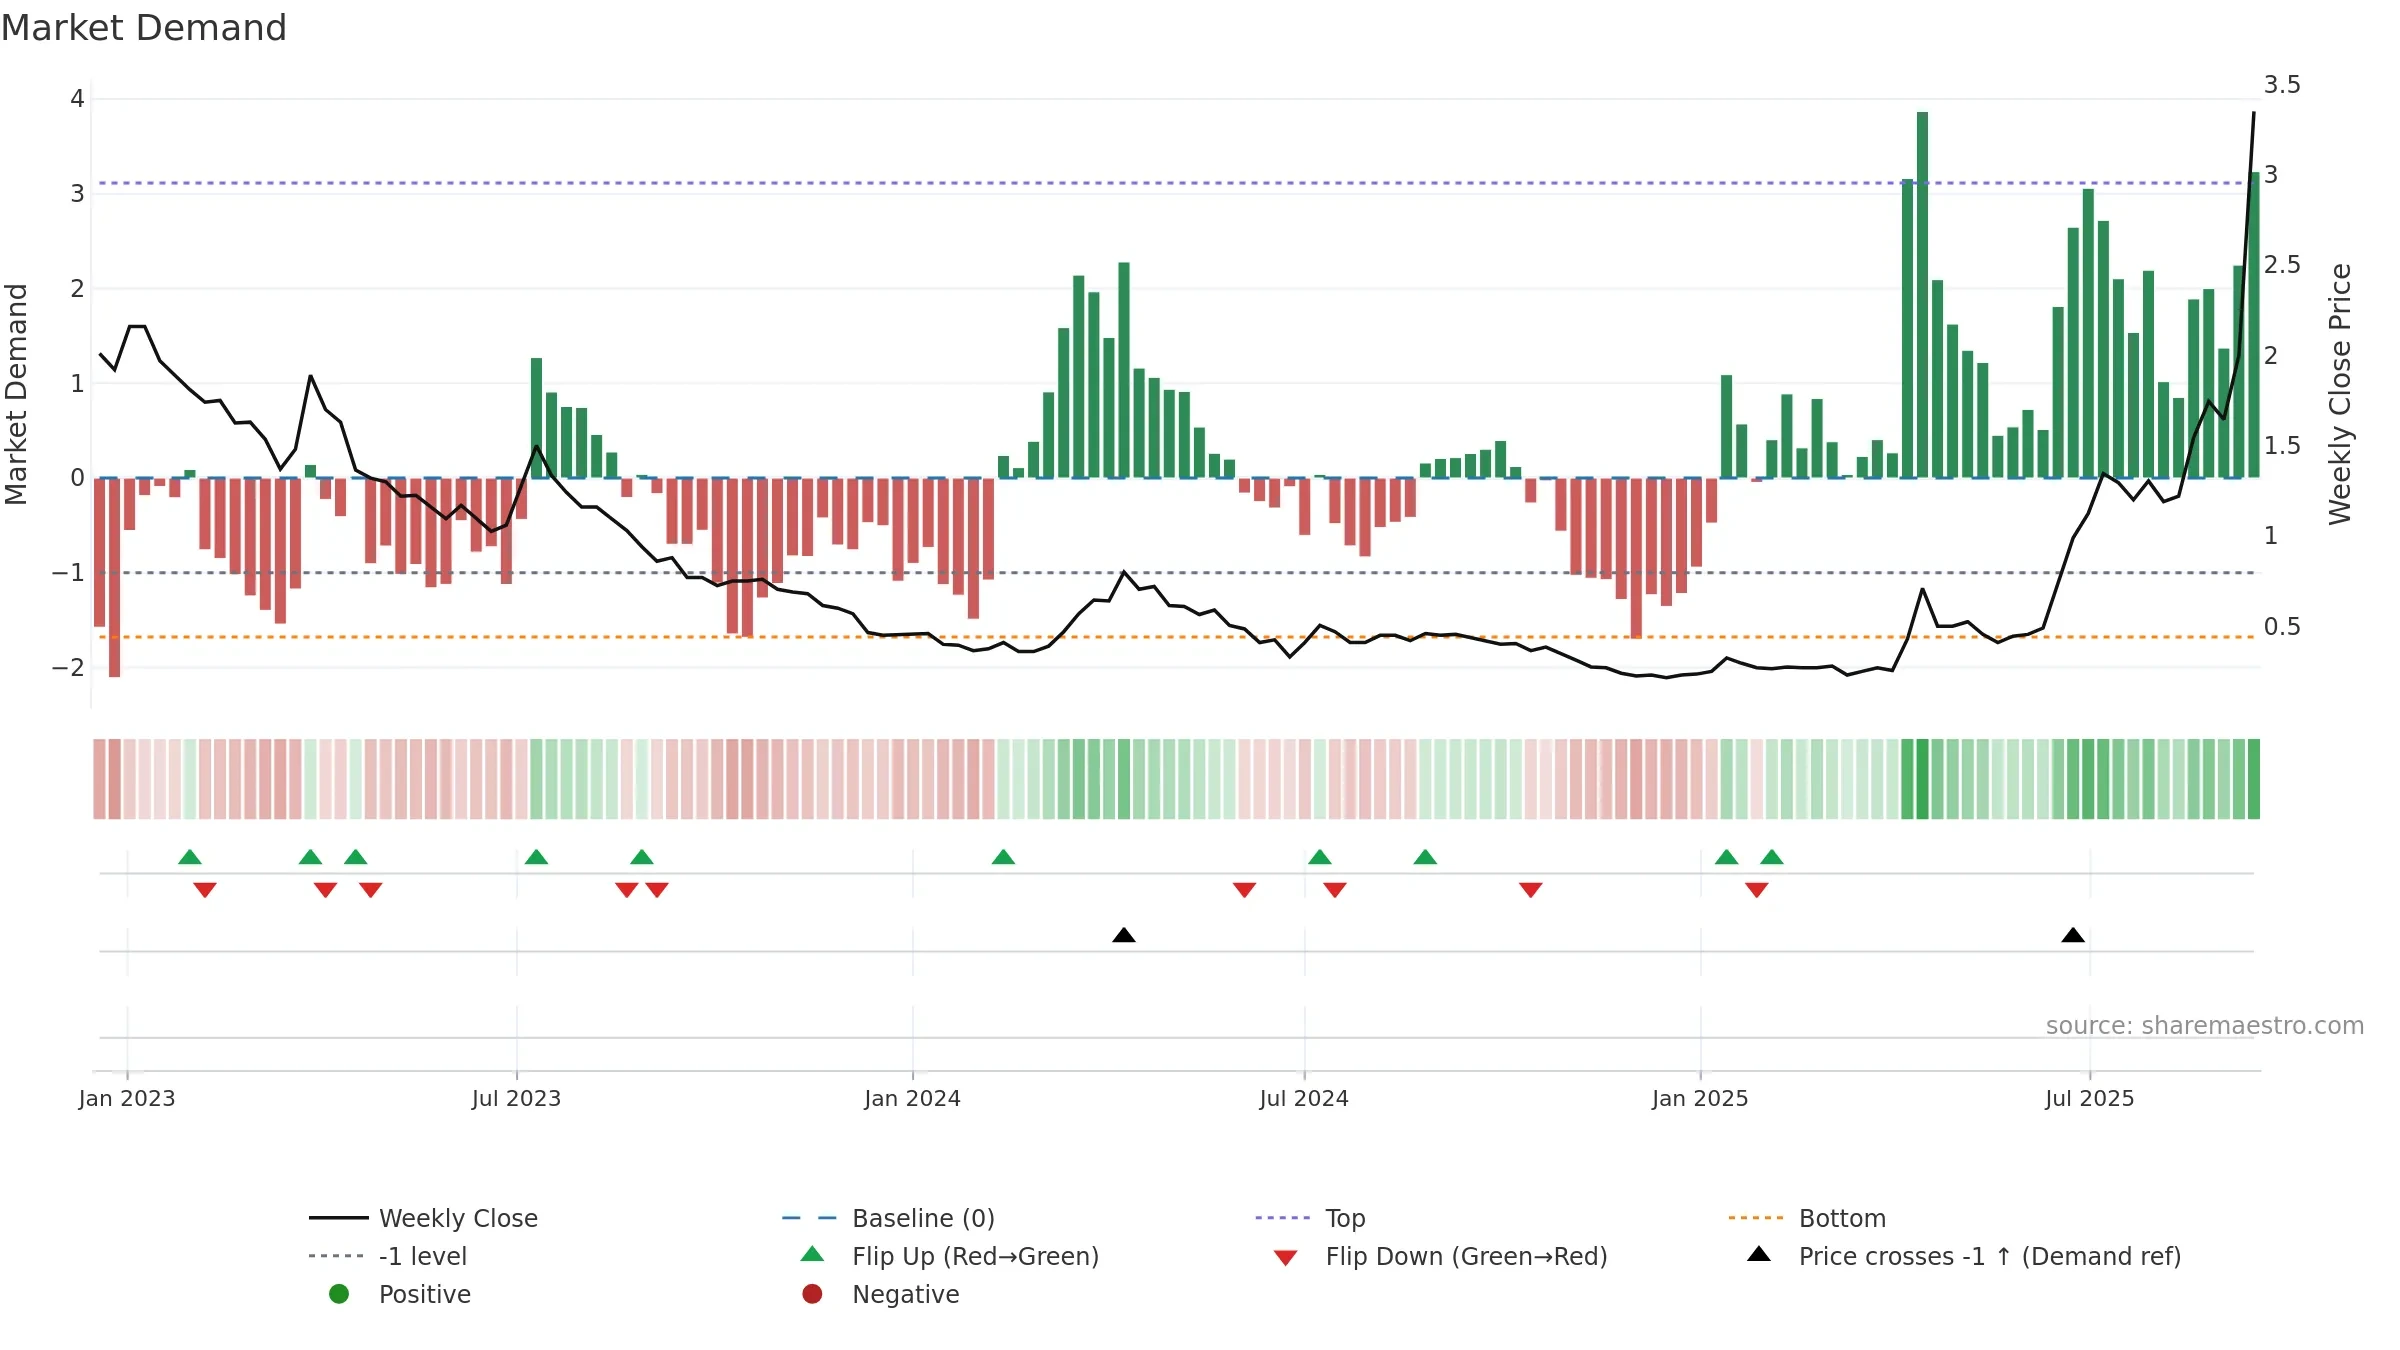Select black price-cross marker in spring 2024
Image resolution: width=2400 pixels, height=1350 pixels.
click(1124, 935)
